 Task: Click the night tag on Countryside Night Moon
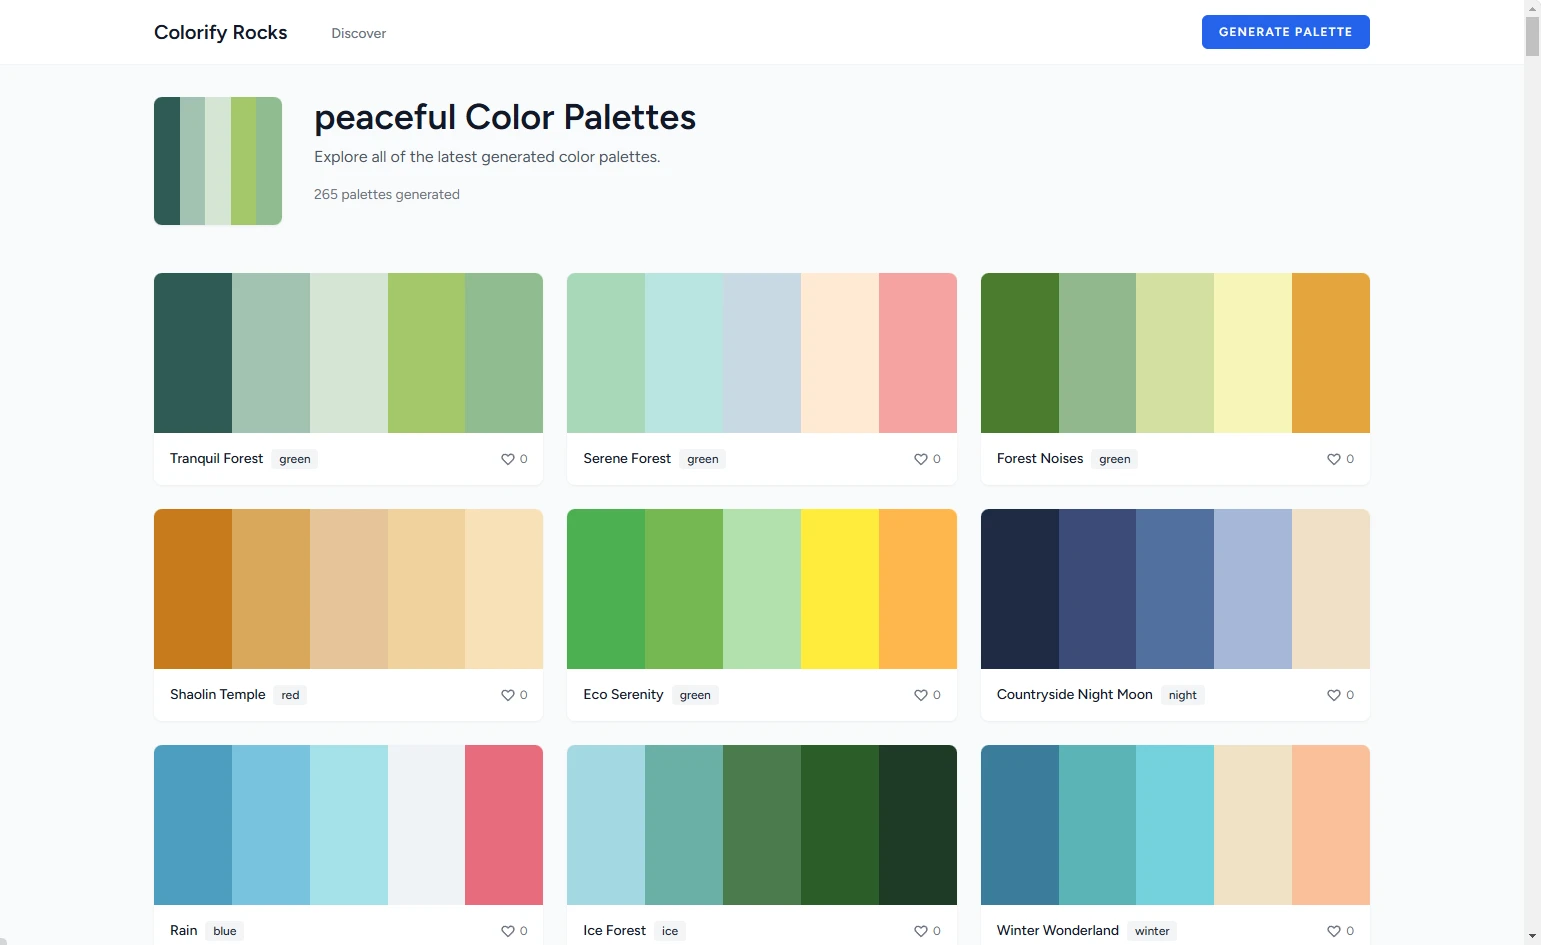point(1182,695)
